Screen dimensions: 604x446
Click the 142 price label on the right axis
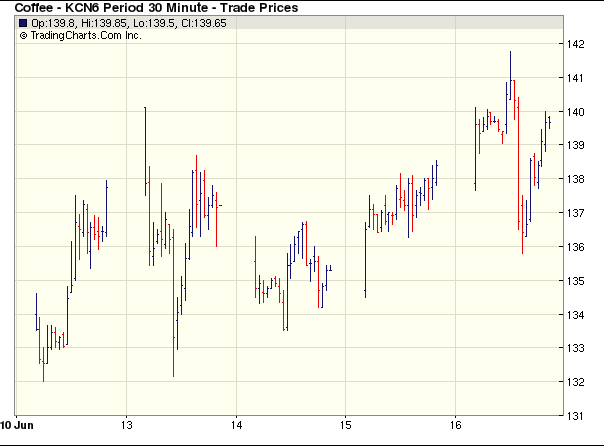click(575, 44)
